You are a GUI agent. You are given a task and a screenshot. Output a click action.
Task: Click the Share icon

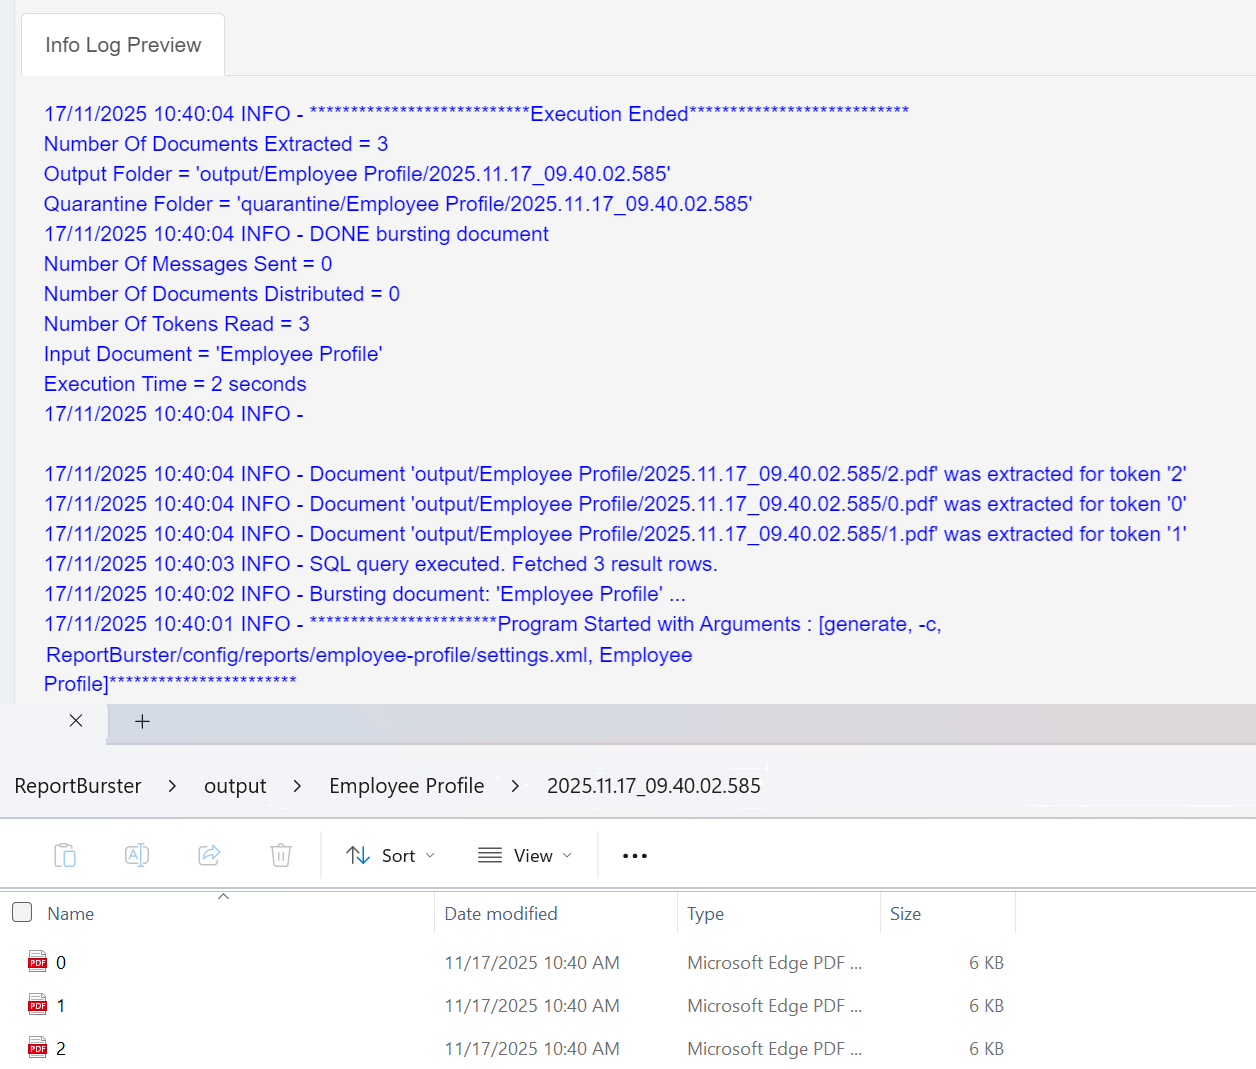tap(208, 855)
